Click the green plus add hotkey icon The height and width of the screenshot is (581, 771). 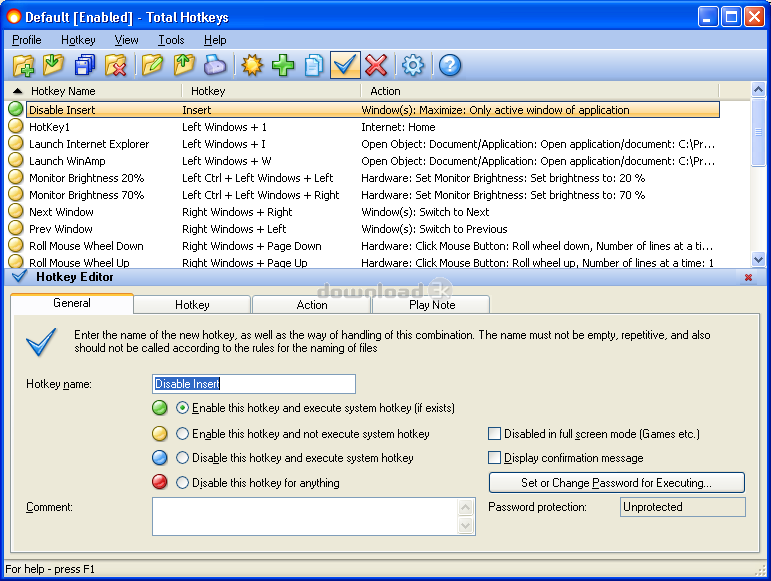[x=283, y=66]
